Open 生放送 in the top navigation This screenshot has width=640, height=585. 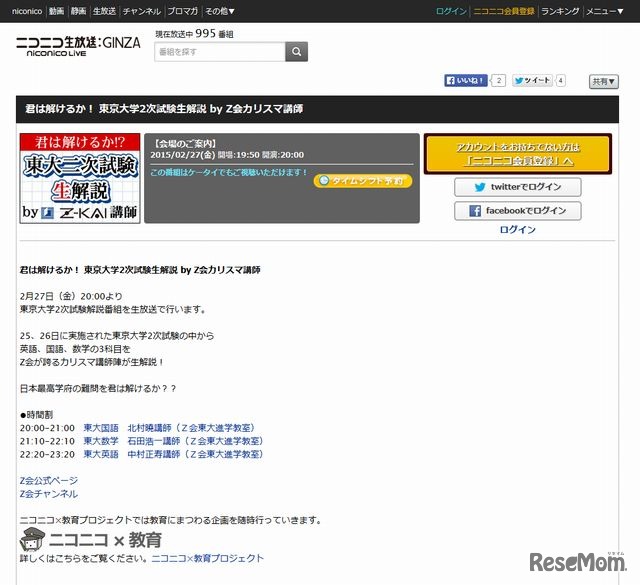(x=104, y=11)
